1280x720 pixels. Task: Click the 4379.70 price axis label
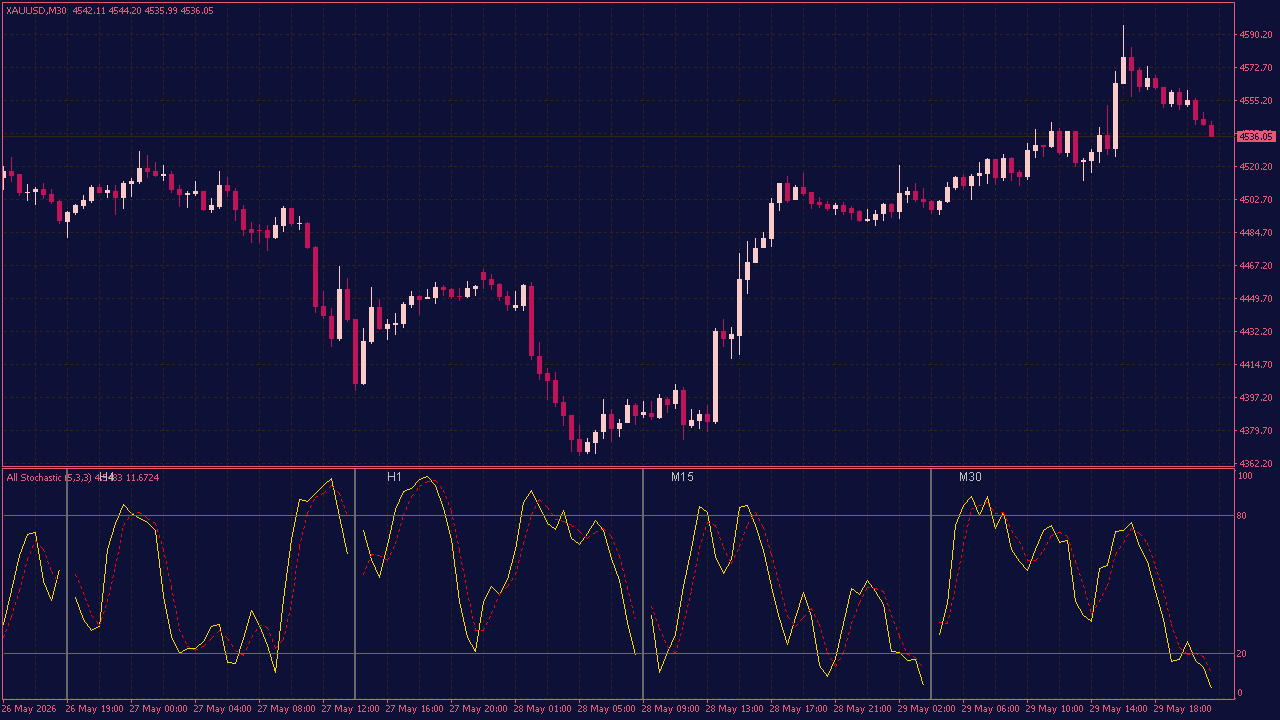point(1256,431)
